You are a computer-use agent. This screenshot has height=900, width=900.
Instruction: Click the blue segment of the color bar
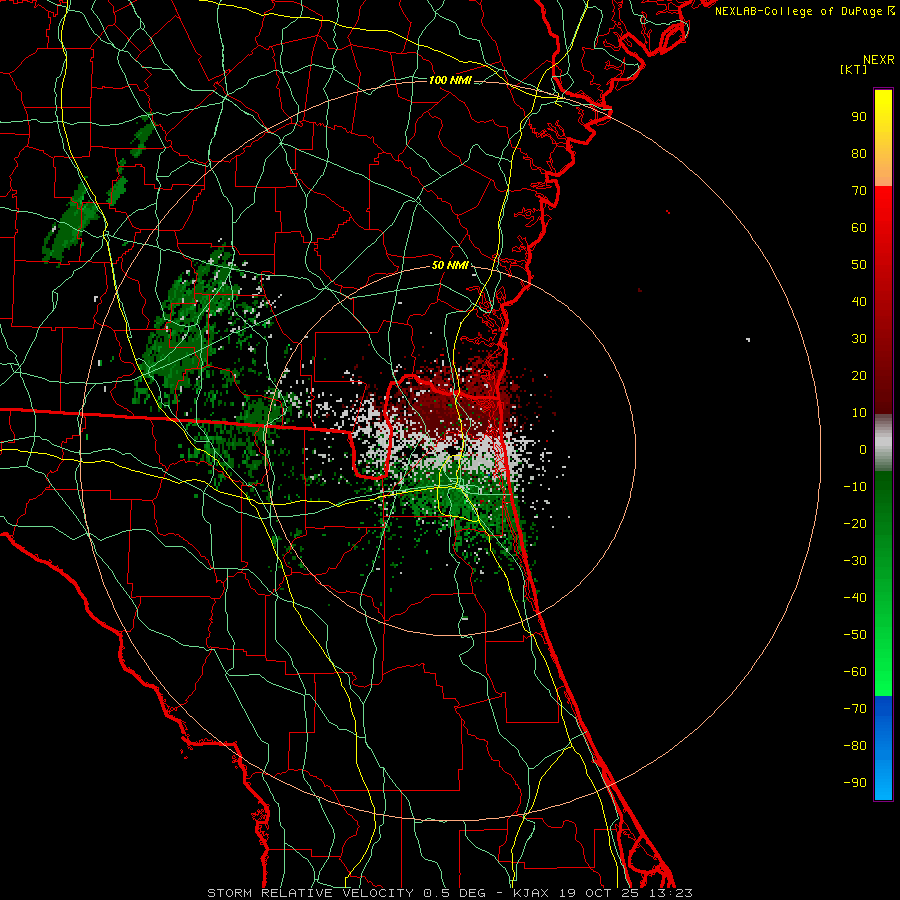(x=883, y=748)
